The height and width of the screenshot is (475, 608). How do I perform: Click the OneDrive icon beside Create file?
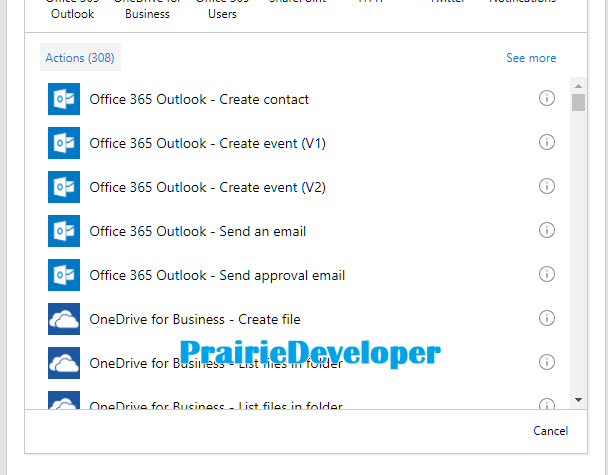coord(64,319)
